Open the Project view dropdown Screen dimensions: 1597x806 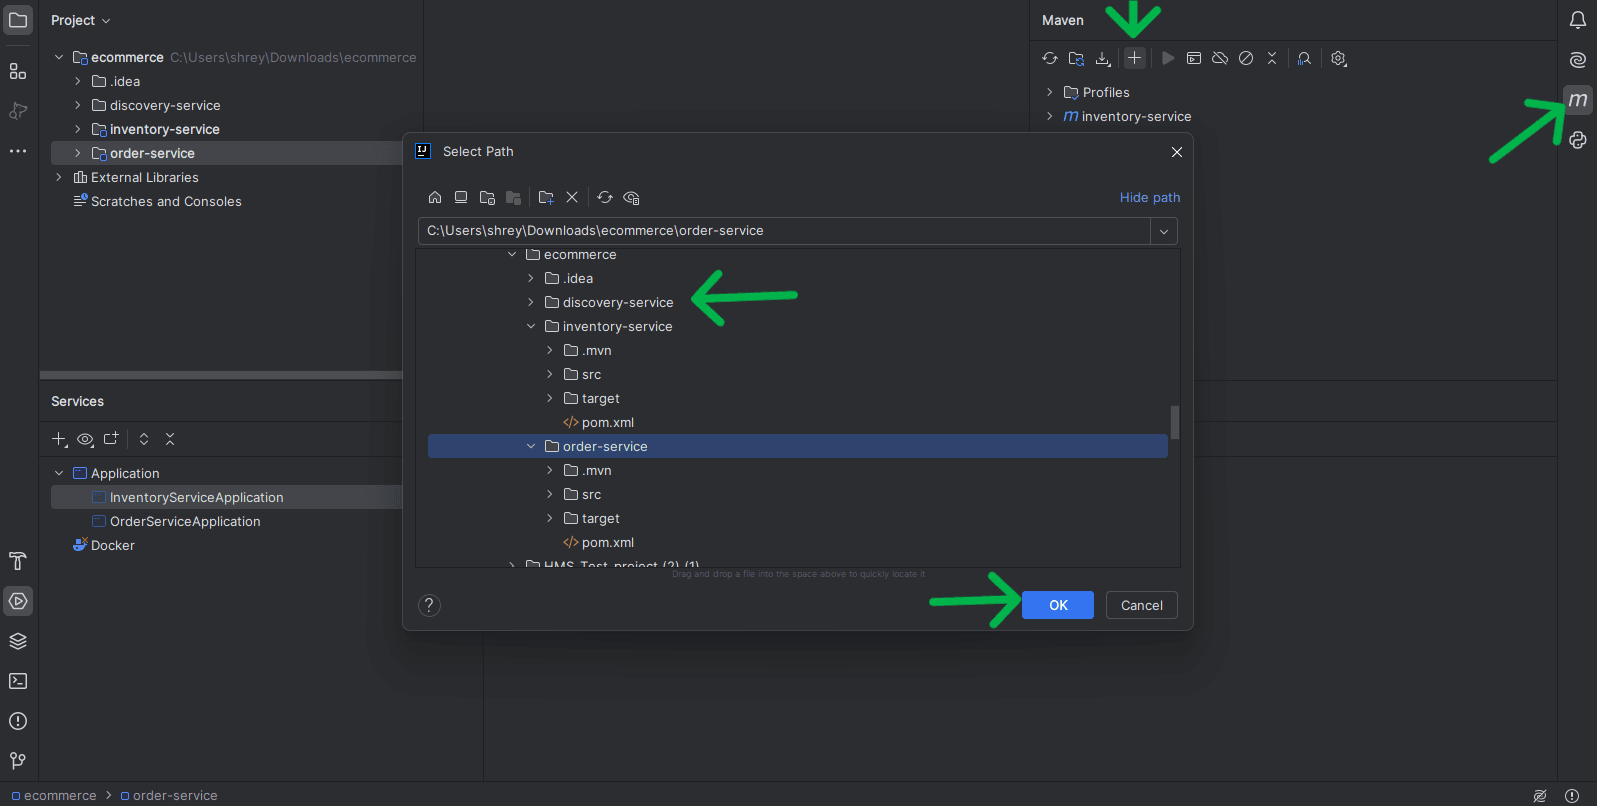click(x=81, y=20)
